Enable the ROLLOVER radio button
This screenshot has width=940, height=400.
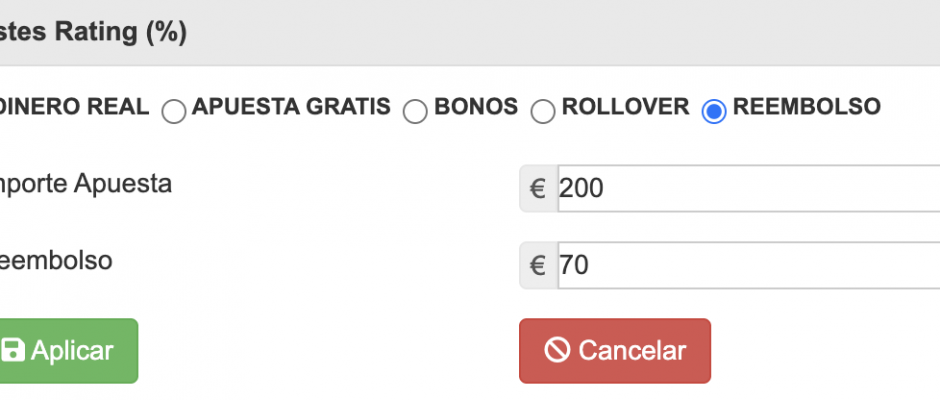(543, 111)
